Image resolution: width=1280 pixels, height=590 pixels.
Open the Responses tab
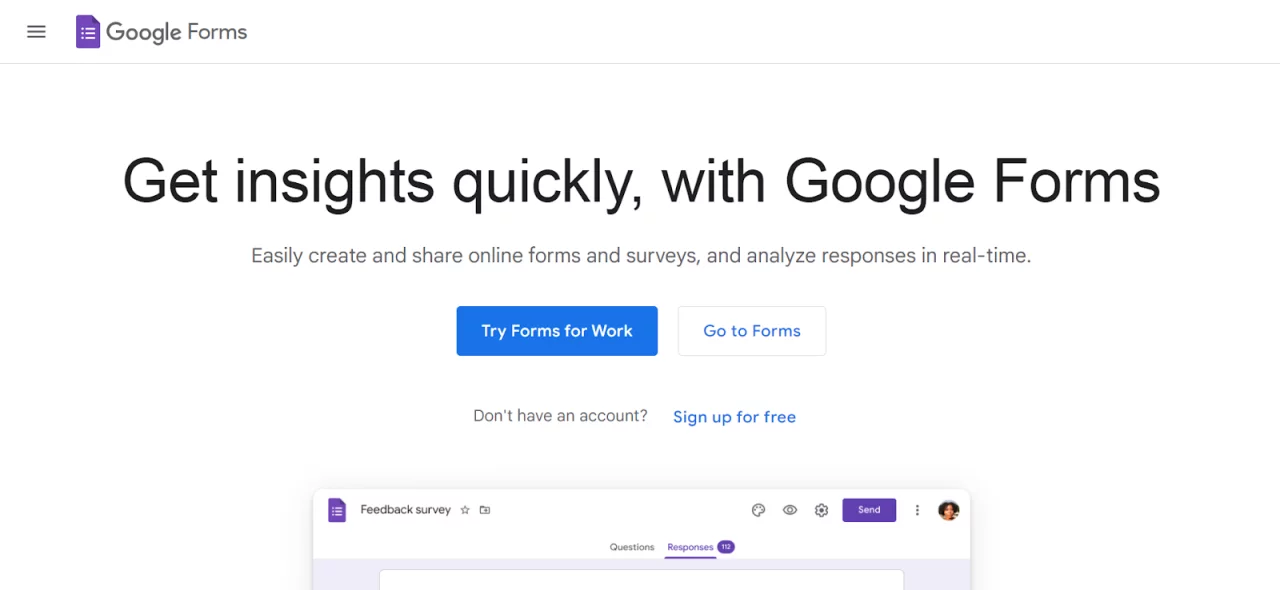(x=690, y=547)
